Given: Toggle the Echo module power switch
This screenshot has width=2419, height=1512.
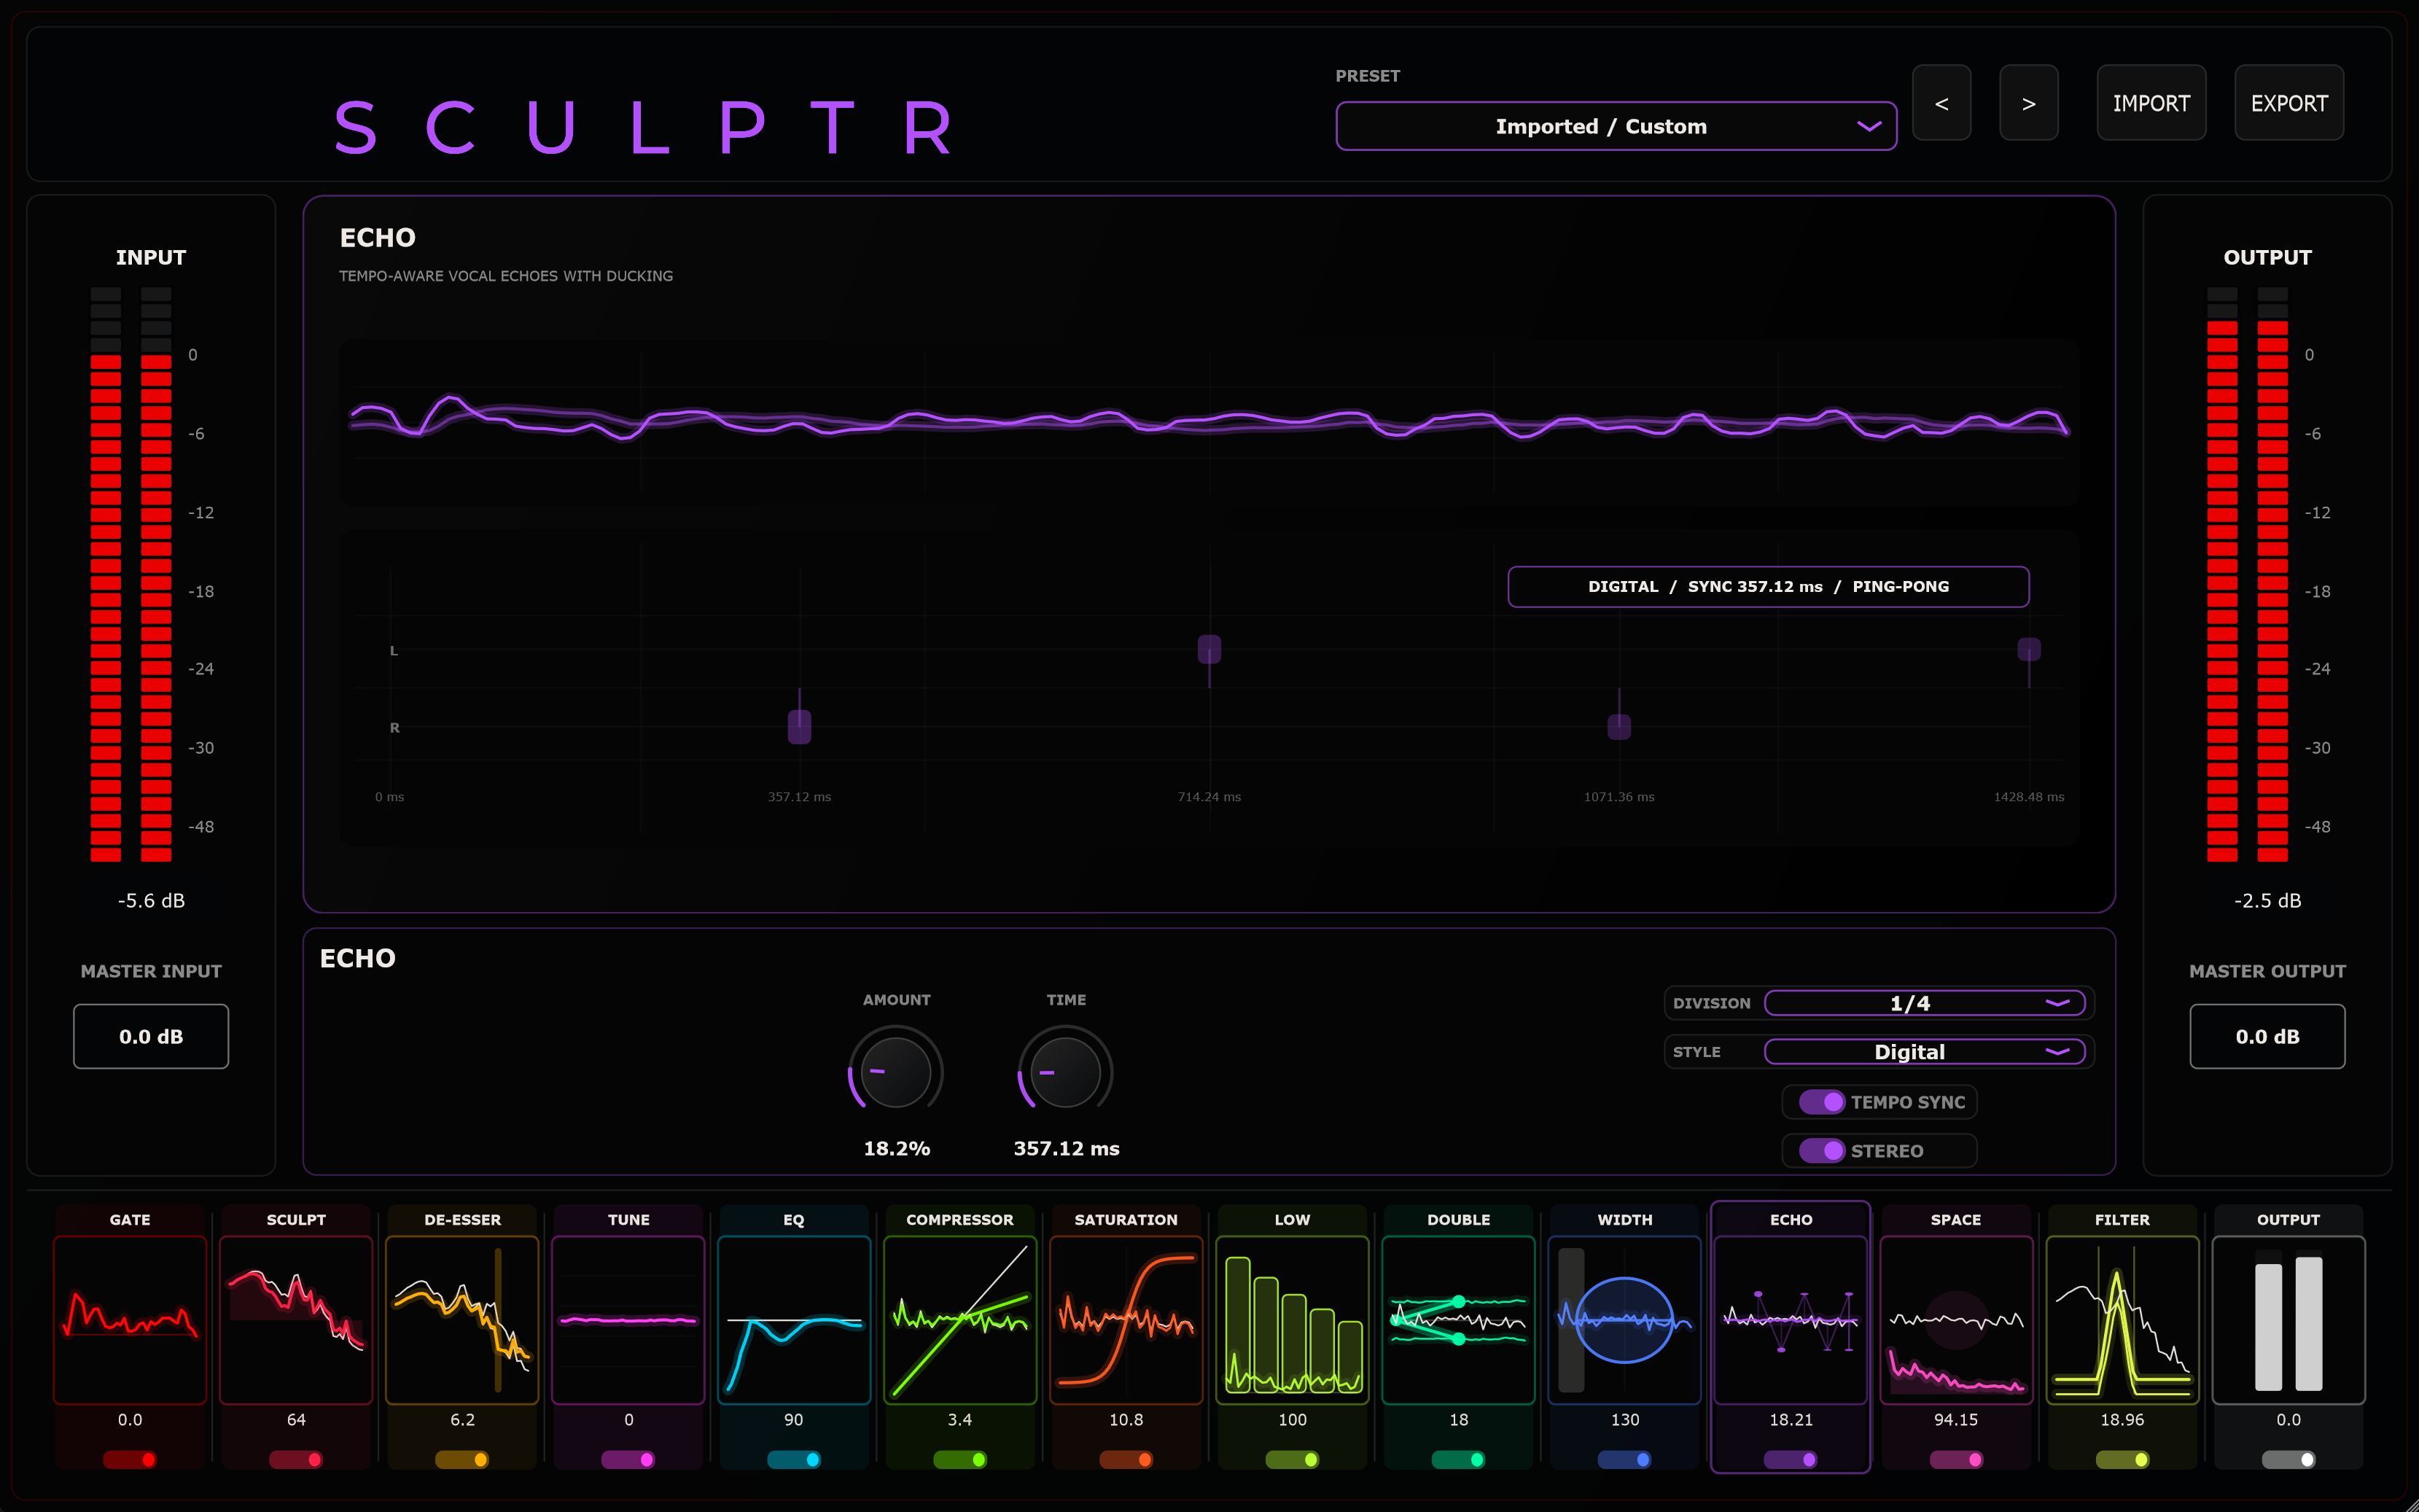Looking at the screenshot, I should [x=1790, y=1460].
